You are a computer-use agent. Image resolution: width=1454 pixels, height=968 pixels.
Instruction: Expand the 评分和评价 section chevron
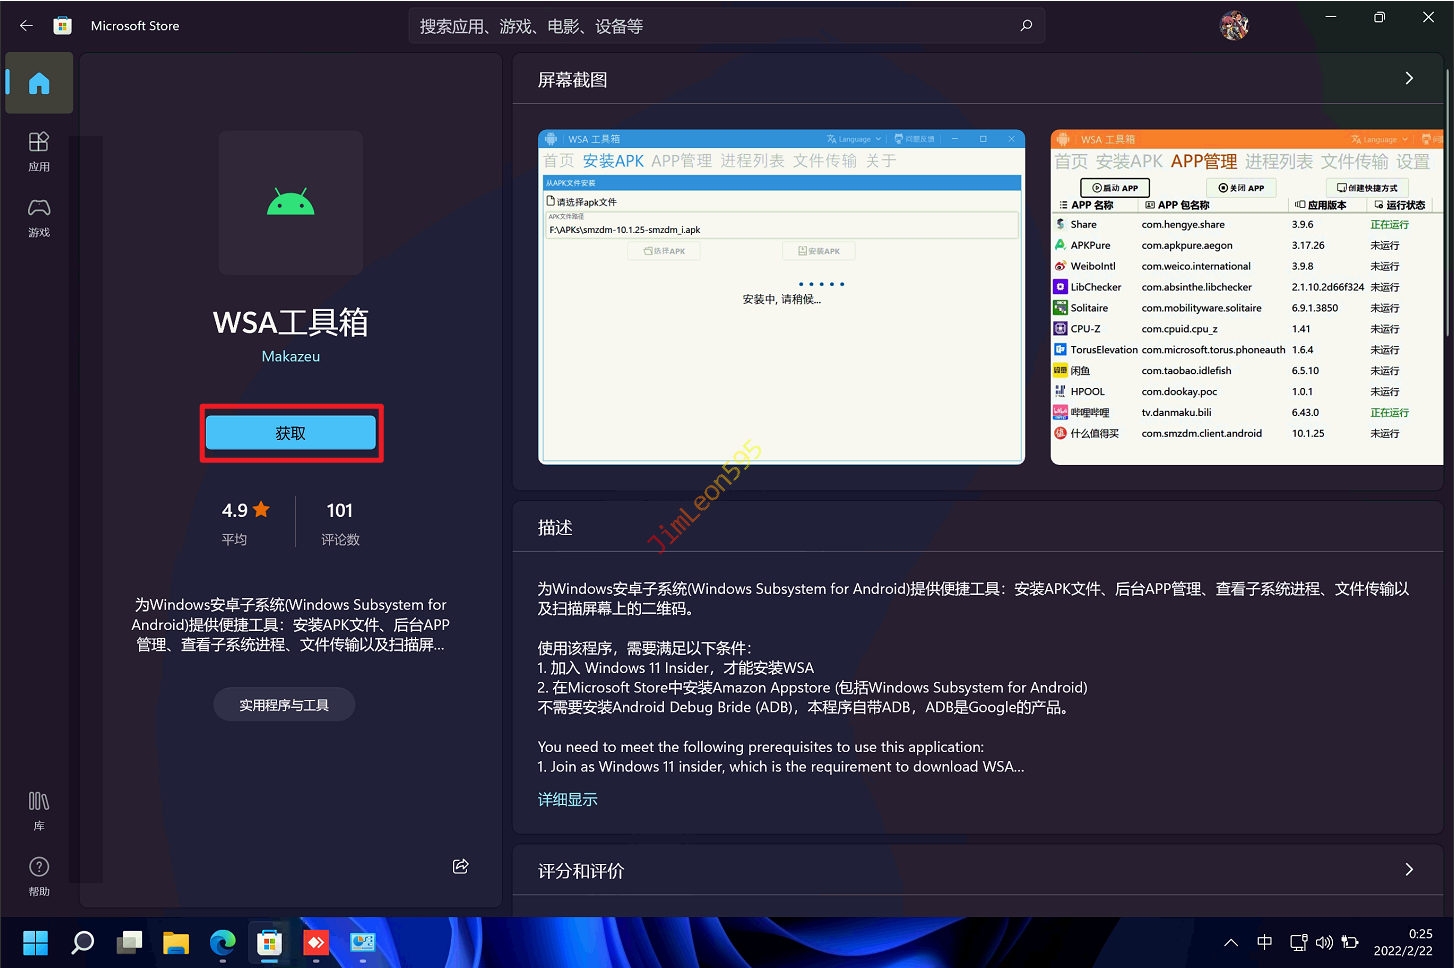pyautogui.click(x=1409, y=870)
